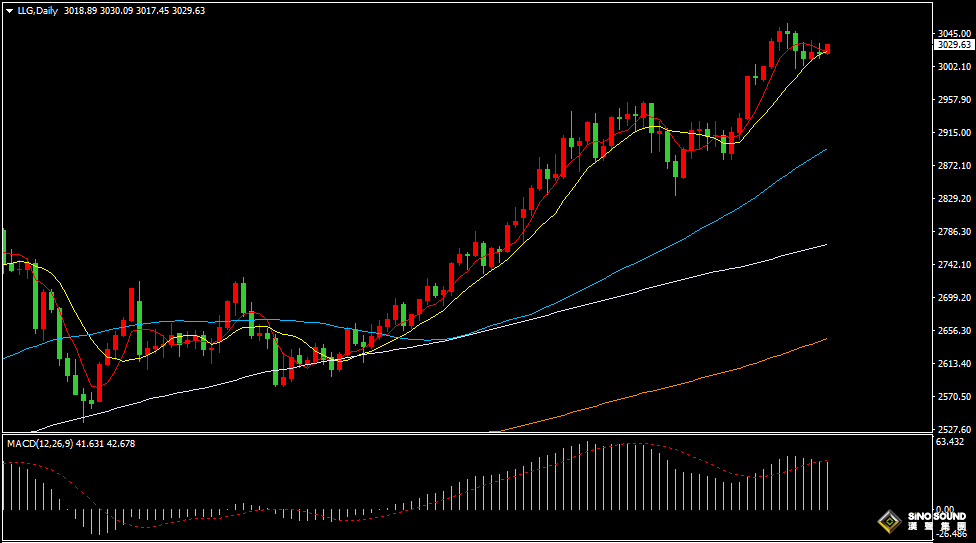Click the LLG,Daily symbol label

[x=37, y=11]
